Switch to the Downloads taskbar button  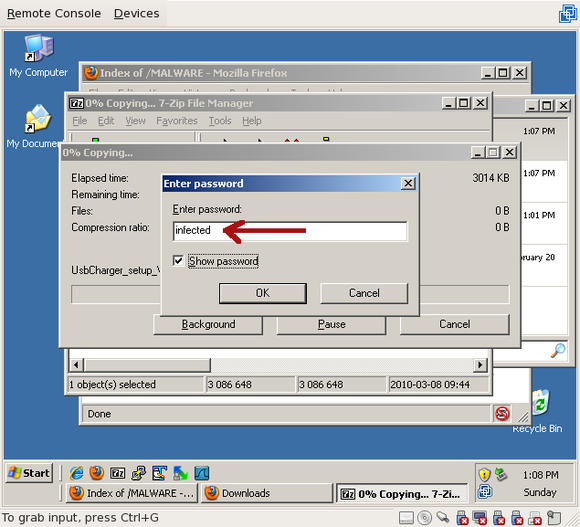266,493
